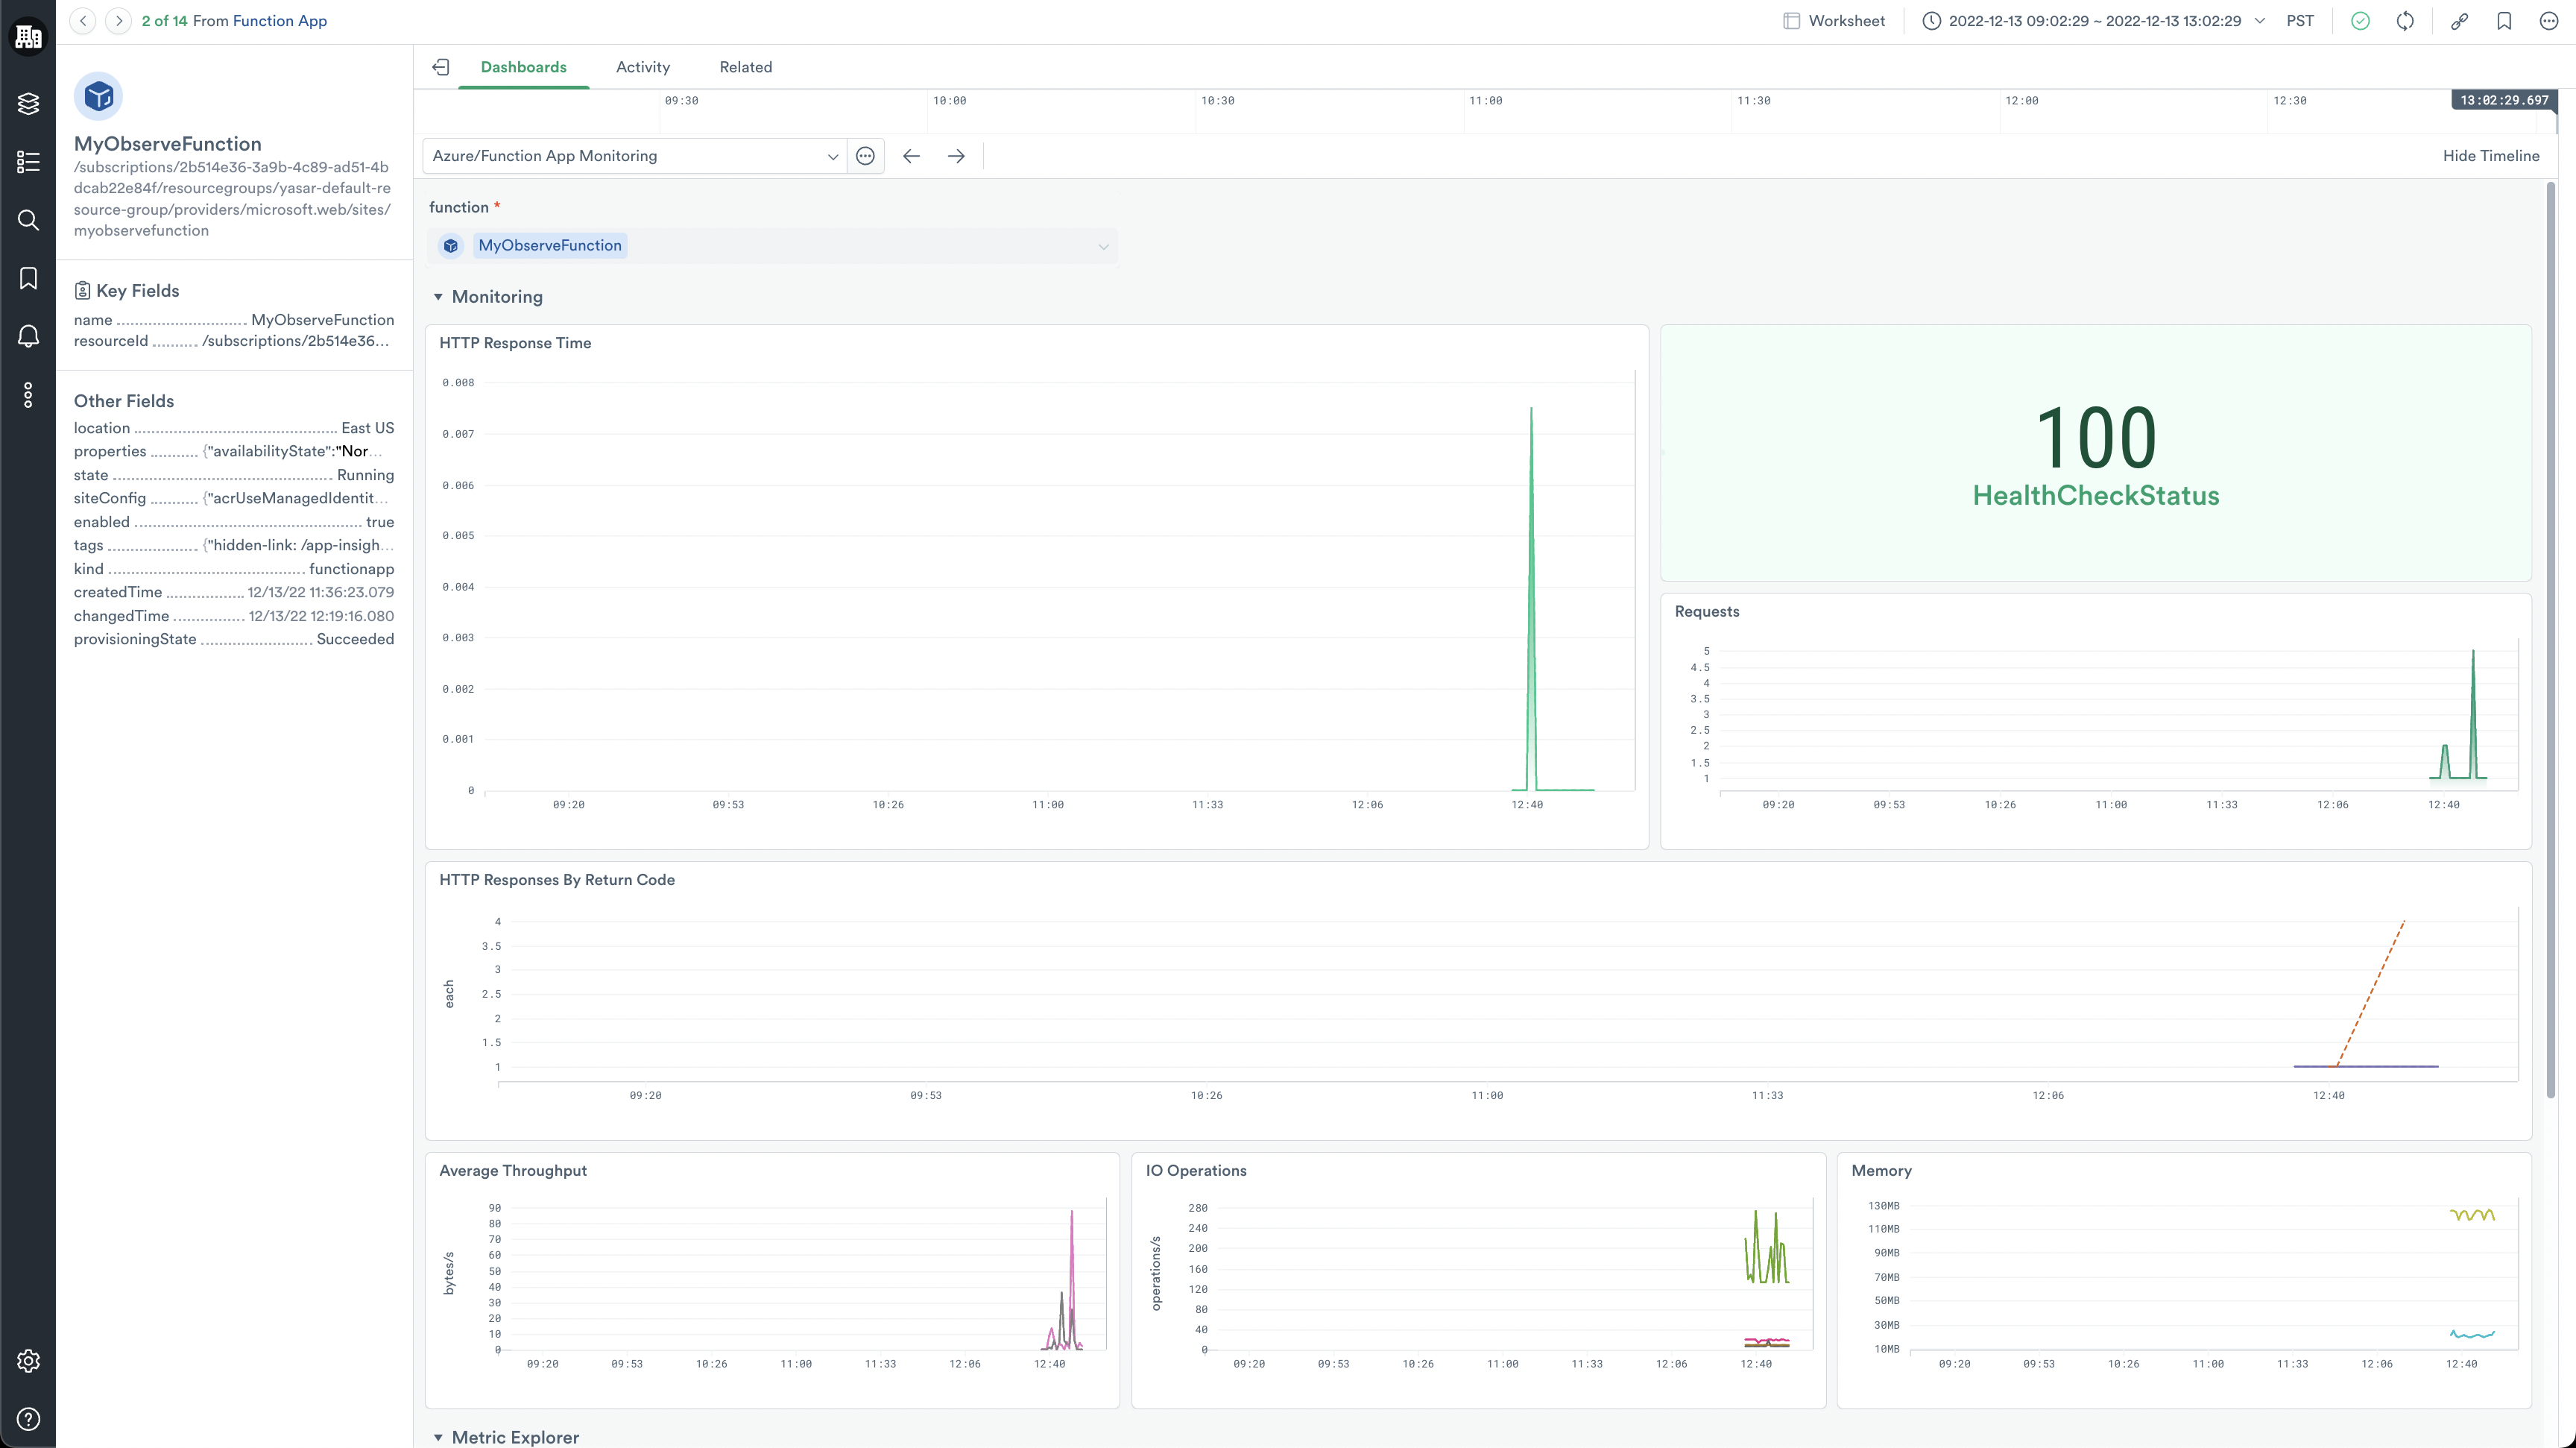Click the alerts bell icon in sidebar

[x=28, y=336]
